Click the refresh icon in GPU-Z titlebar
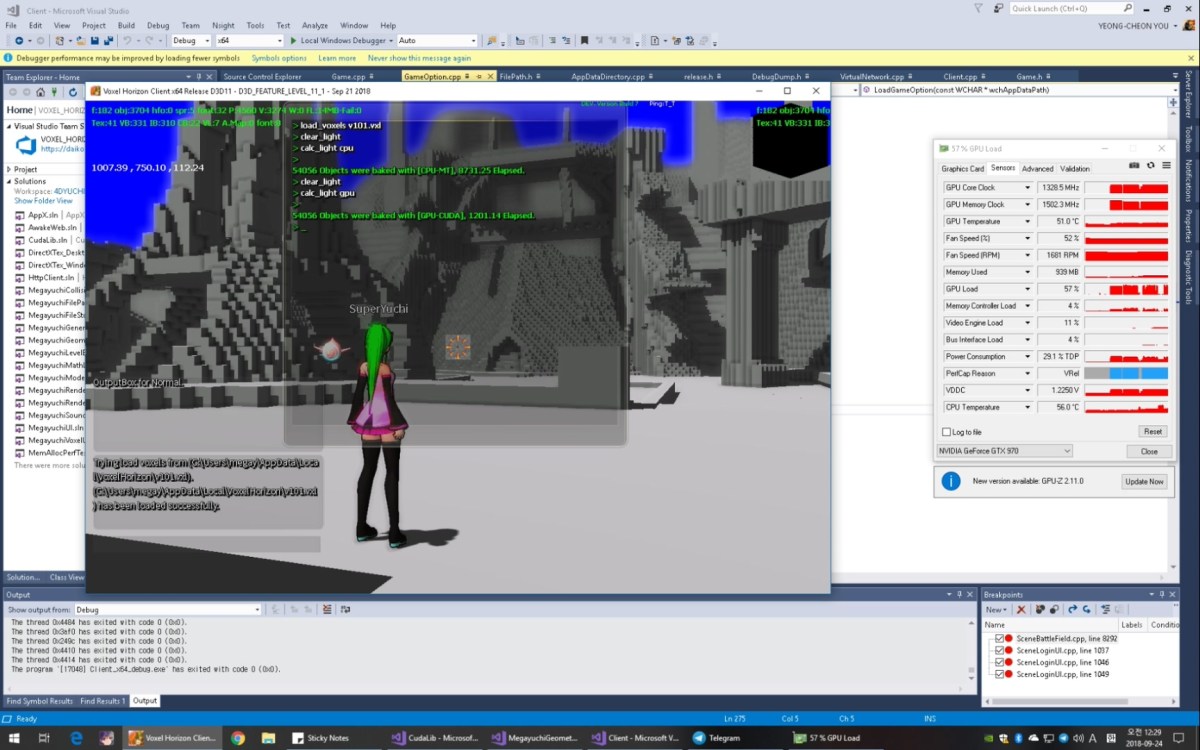The height and width of the screenshot is (750, 1200). [x=1151, y=166]
